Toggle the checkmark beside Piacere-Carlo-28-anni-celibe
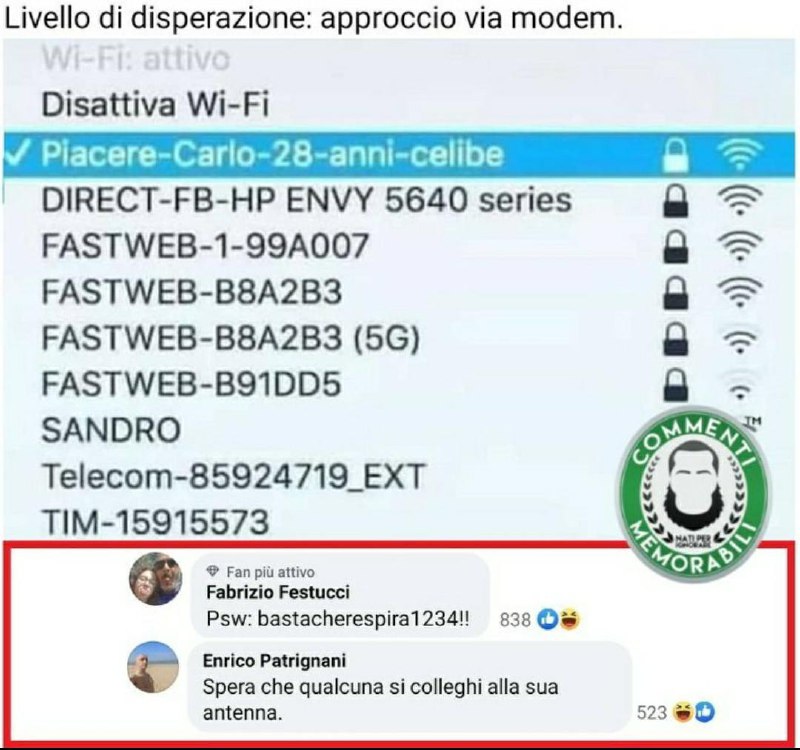Image resolution: width=800 pixels, height=750 pixels. (18, 153)
